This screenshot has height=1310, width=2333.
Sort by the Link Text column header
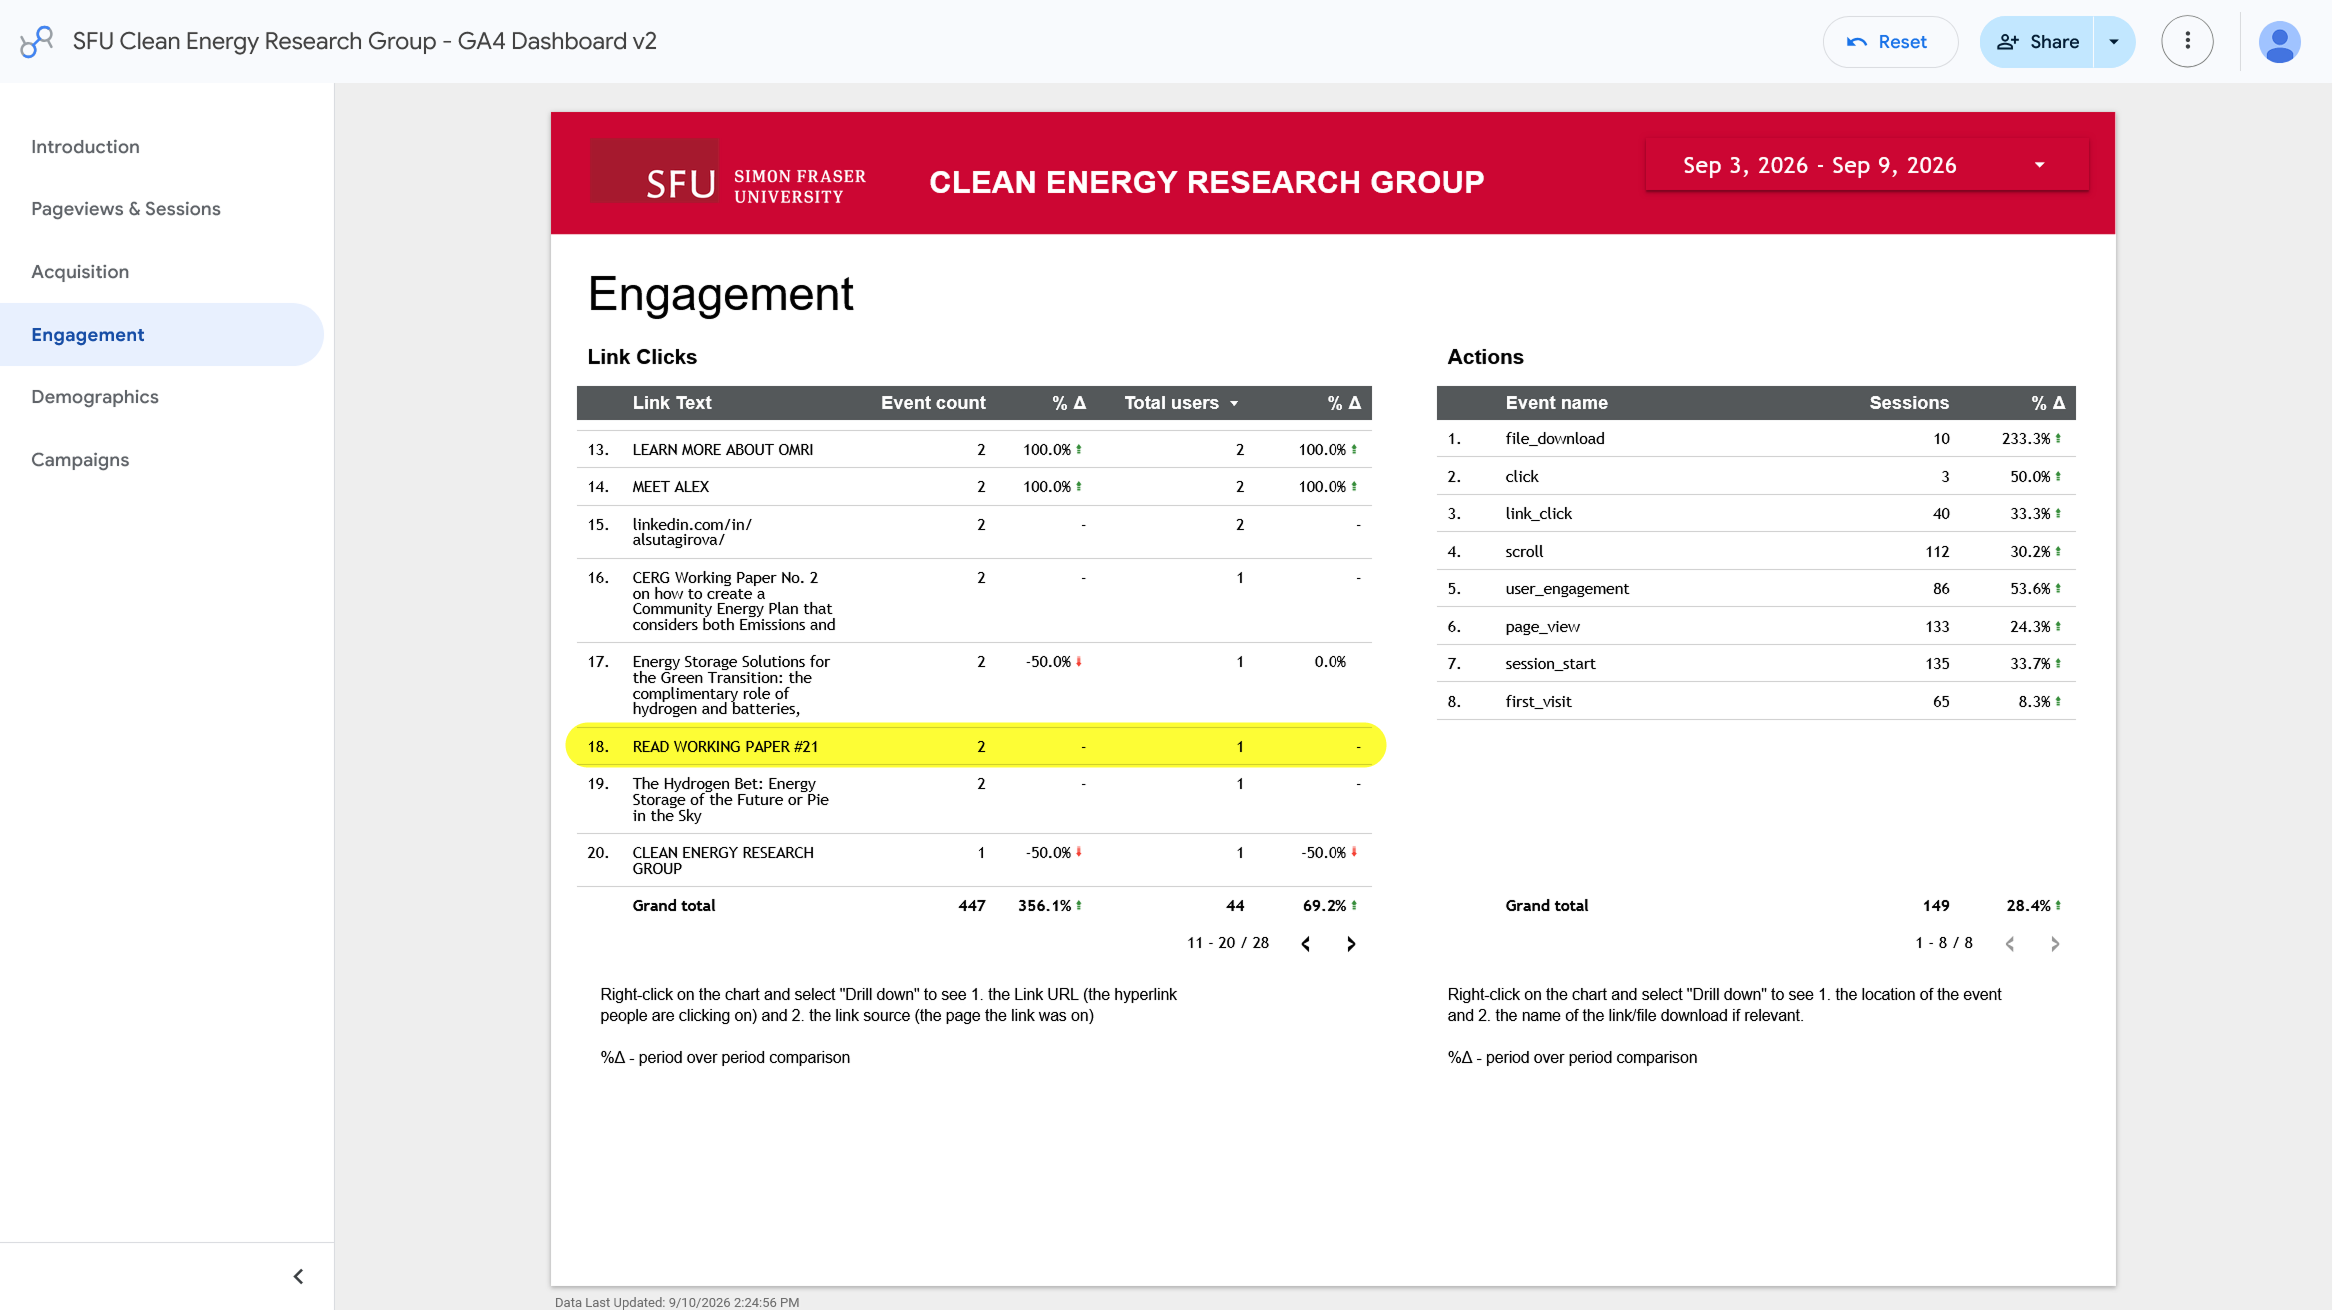tap(671, 403)
